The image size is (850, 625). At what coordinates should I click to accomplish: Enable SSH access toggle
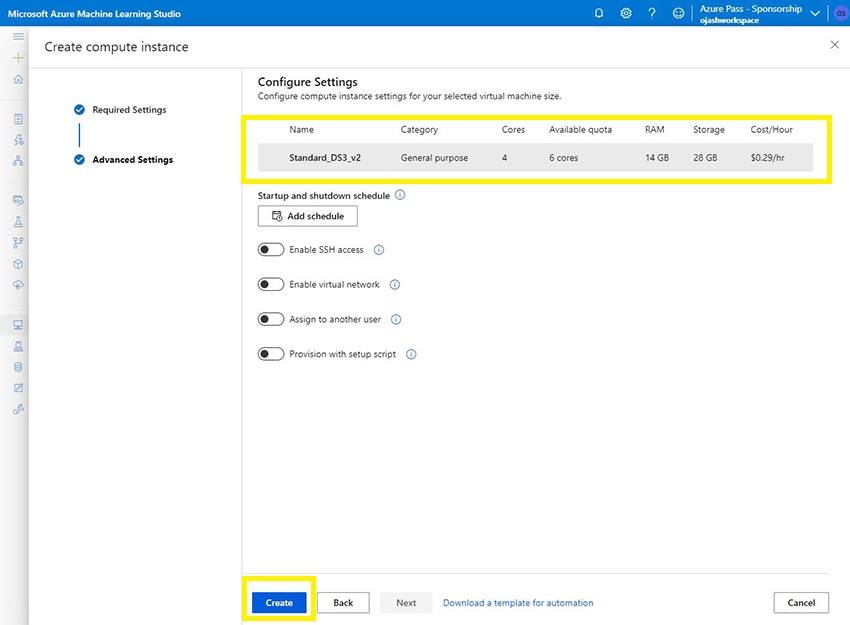(271, 250)
